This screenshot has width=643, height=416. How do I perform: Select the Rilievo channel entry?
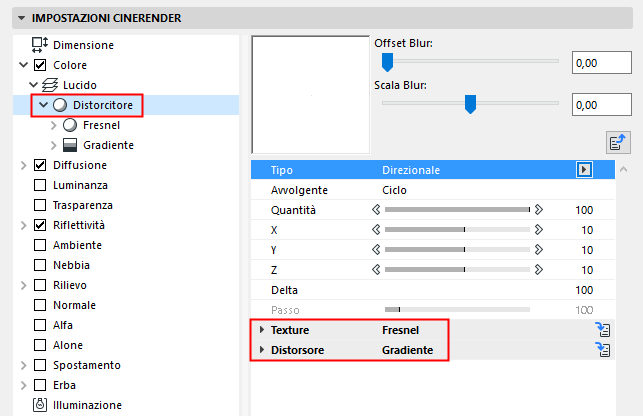pos(70,285)
